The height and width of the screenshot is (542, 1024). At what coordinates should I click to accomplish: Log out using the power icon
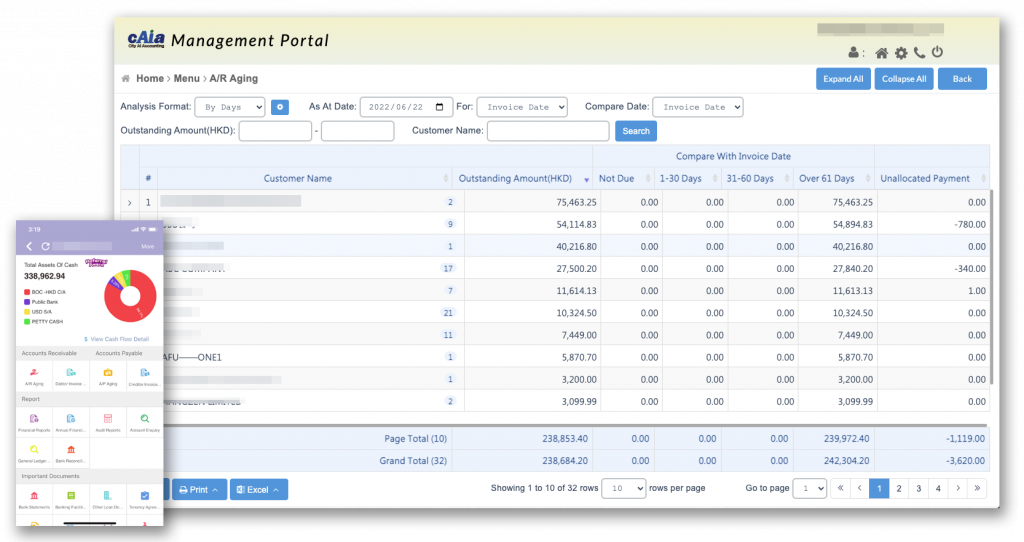tap(937, 53)
